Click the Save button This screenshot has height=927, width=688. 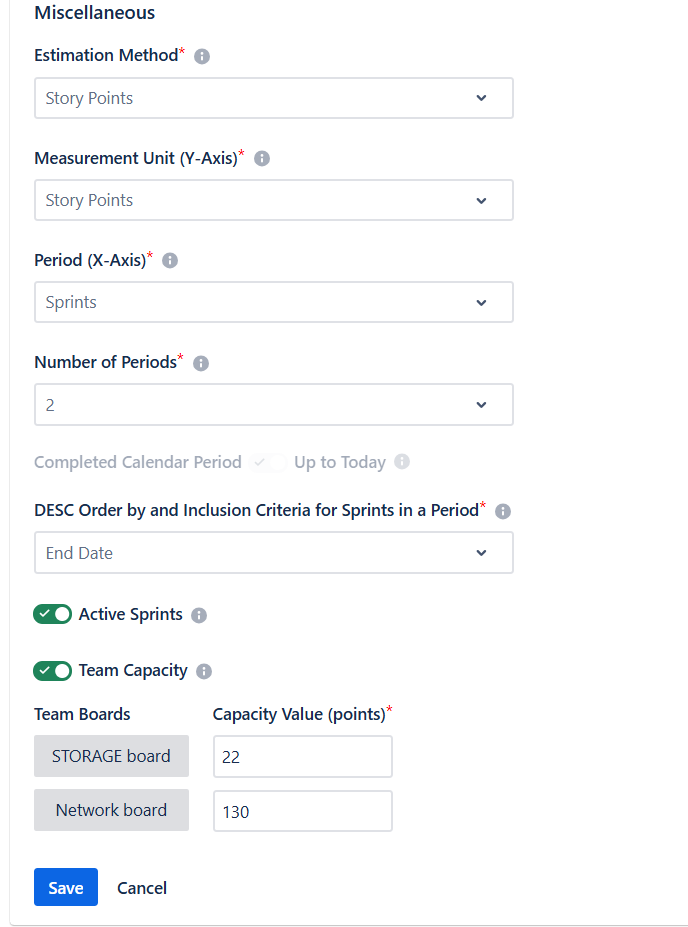[x=66, y=887]
